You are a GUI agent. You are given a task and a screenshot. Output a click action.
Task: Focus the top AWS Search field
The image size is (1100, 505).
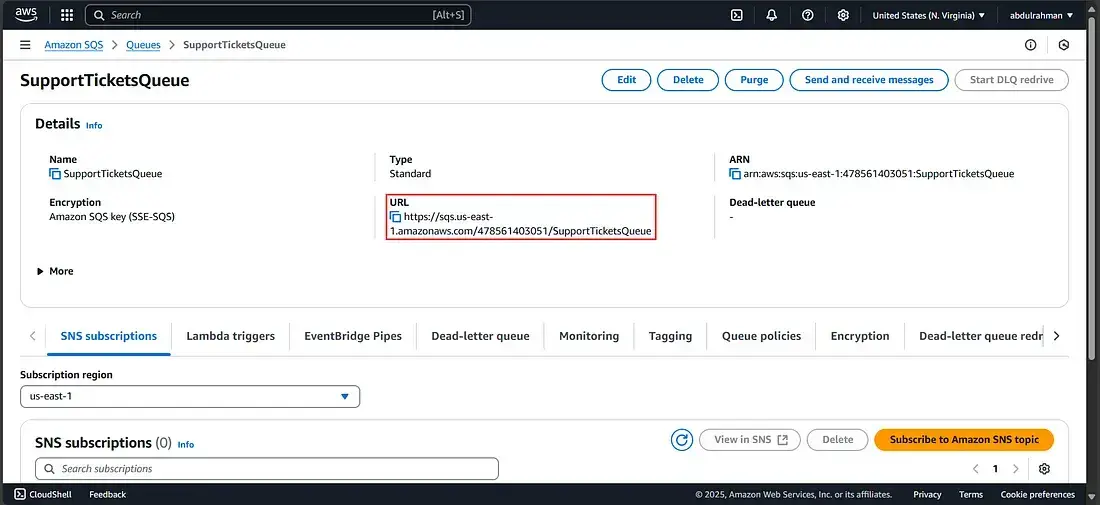278,15
